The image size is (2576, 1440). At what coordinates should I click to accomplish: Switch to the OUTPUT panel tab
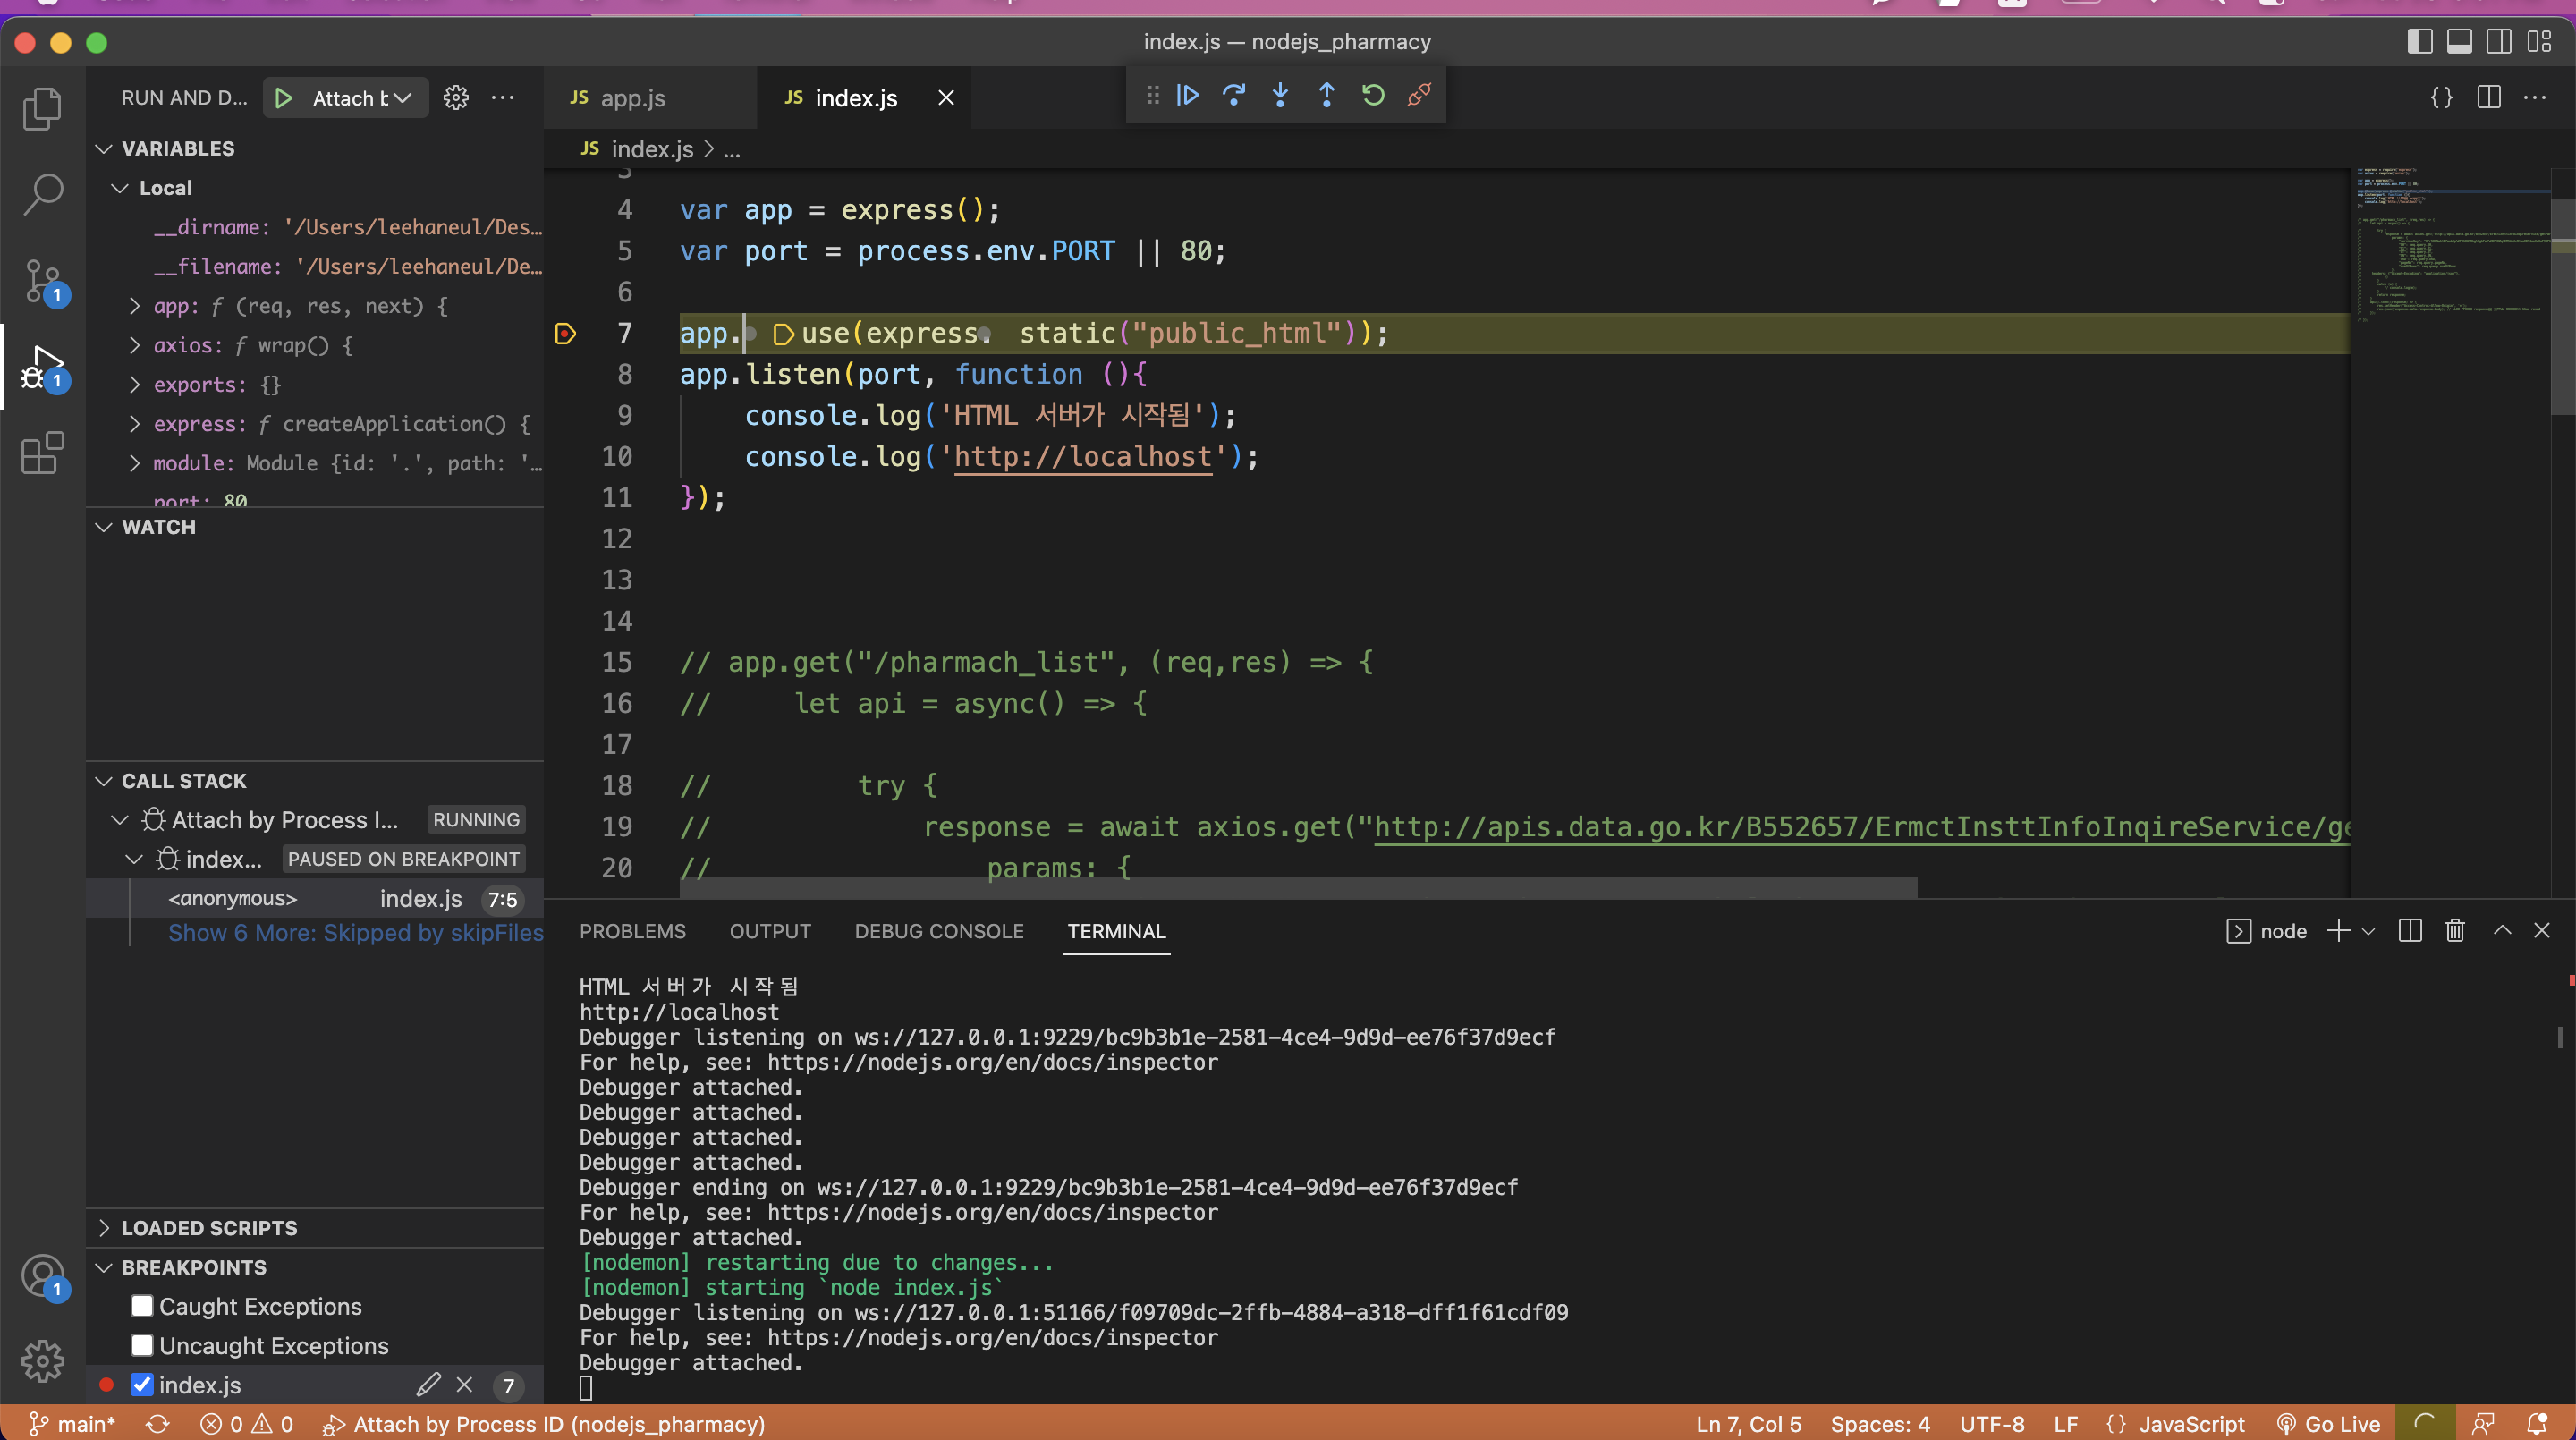(x=770, y=931)
